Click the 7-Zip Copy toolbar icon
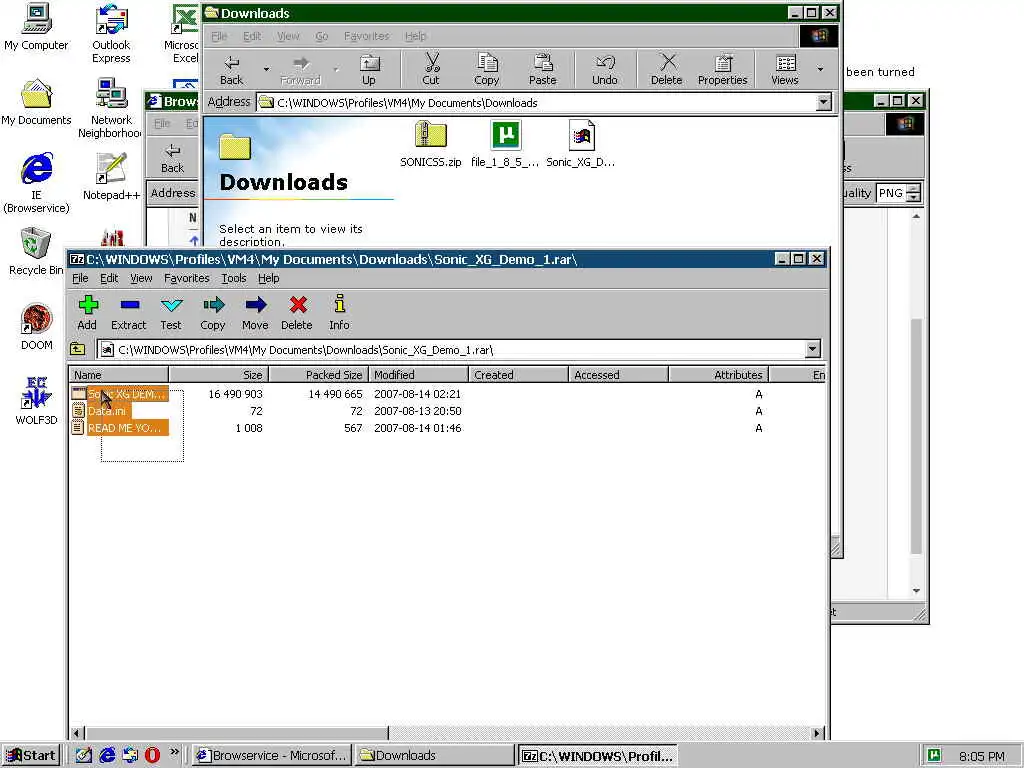1024x768 pixels. point(213,313)
